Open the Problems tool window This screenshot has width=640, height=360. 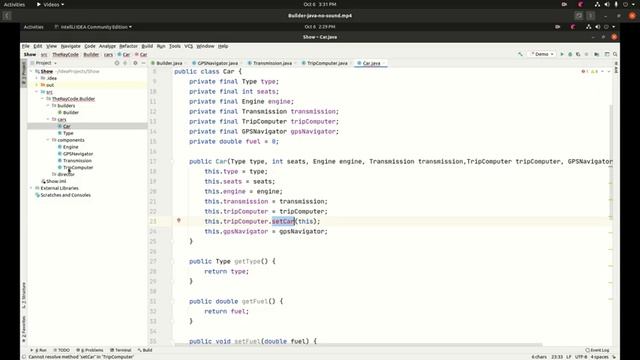[x=90, y=350]
